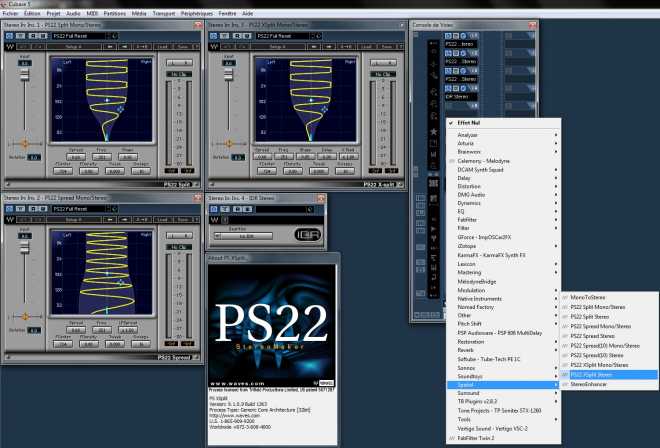Viewport: 660px width, 448px height.
Task: Open the Fichier menu
Action: (10, 13)
